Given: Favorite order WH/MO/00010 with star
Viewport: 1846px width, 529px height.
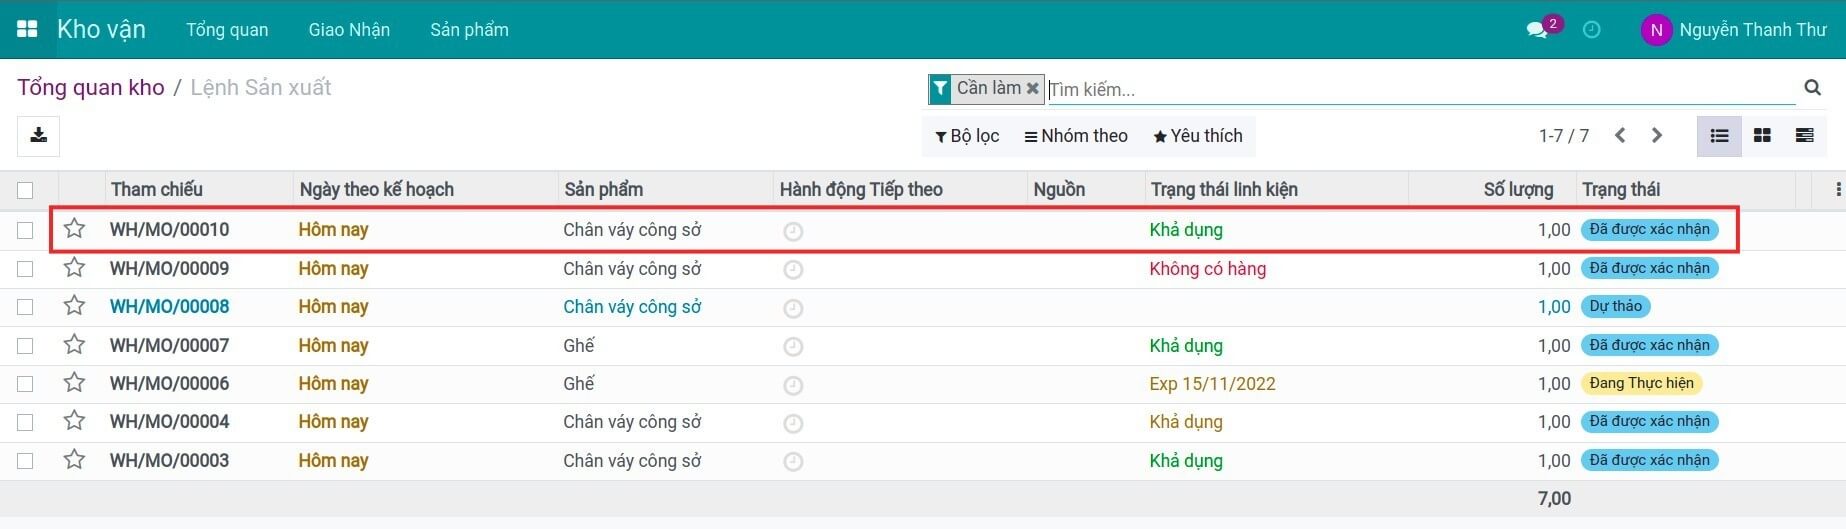Looking at the screenshot, I should 74,229.
